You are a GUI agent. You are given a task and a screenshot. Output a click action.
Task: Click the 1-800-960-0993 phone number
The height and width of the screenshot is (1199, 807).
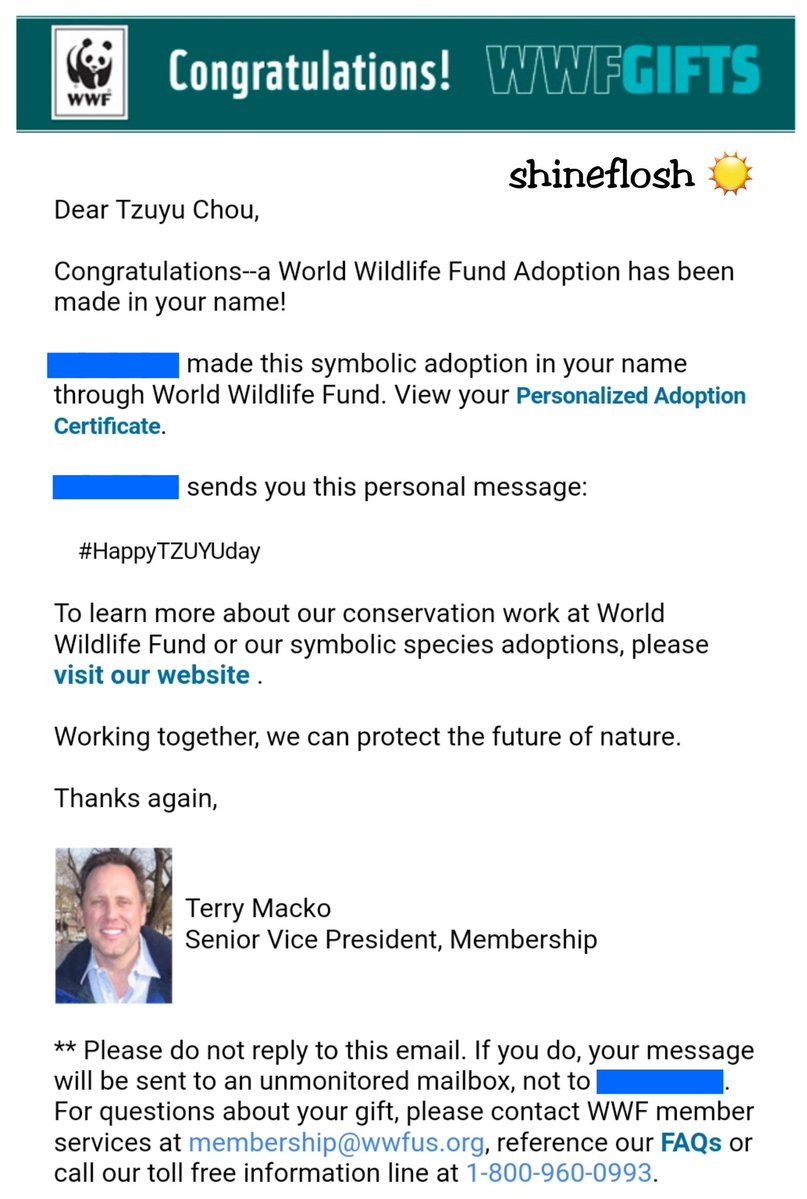pos(559,1172)
